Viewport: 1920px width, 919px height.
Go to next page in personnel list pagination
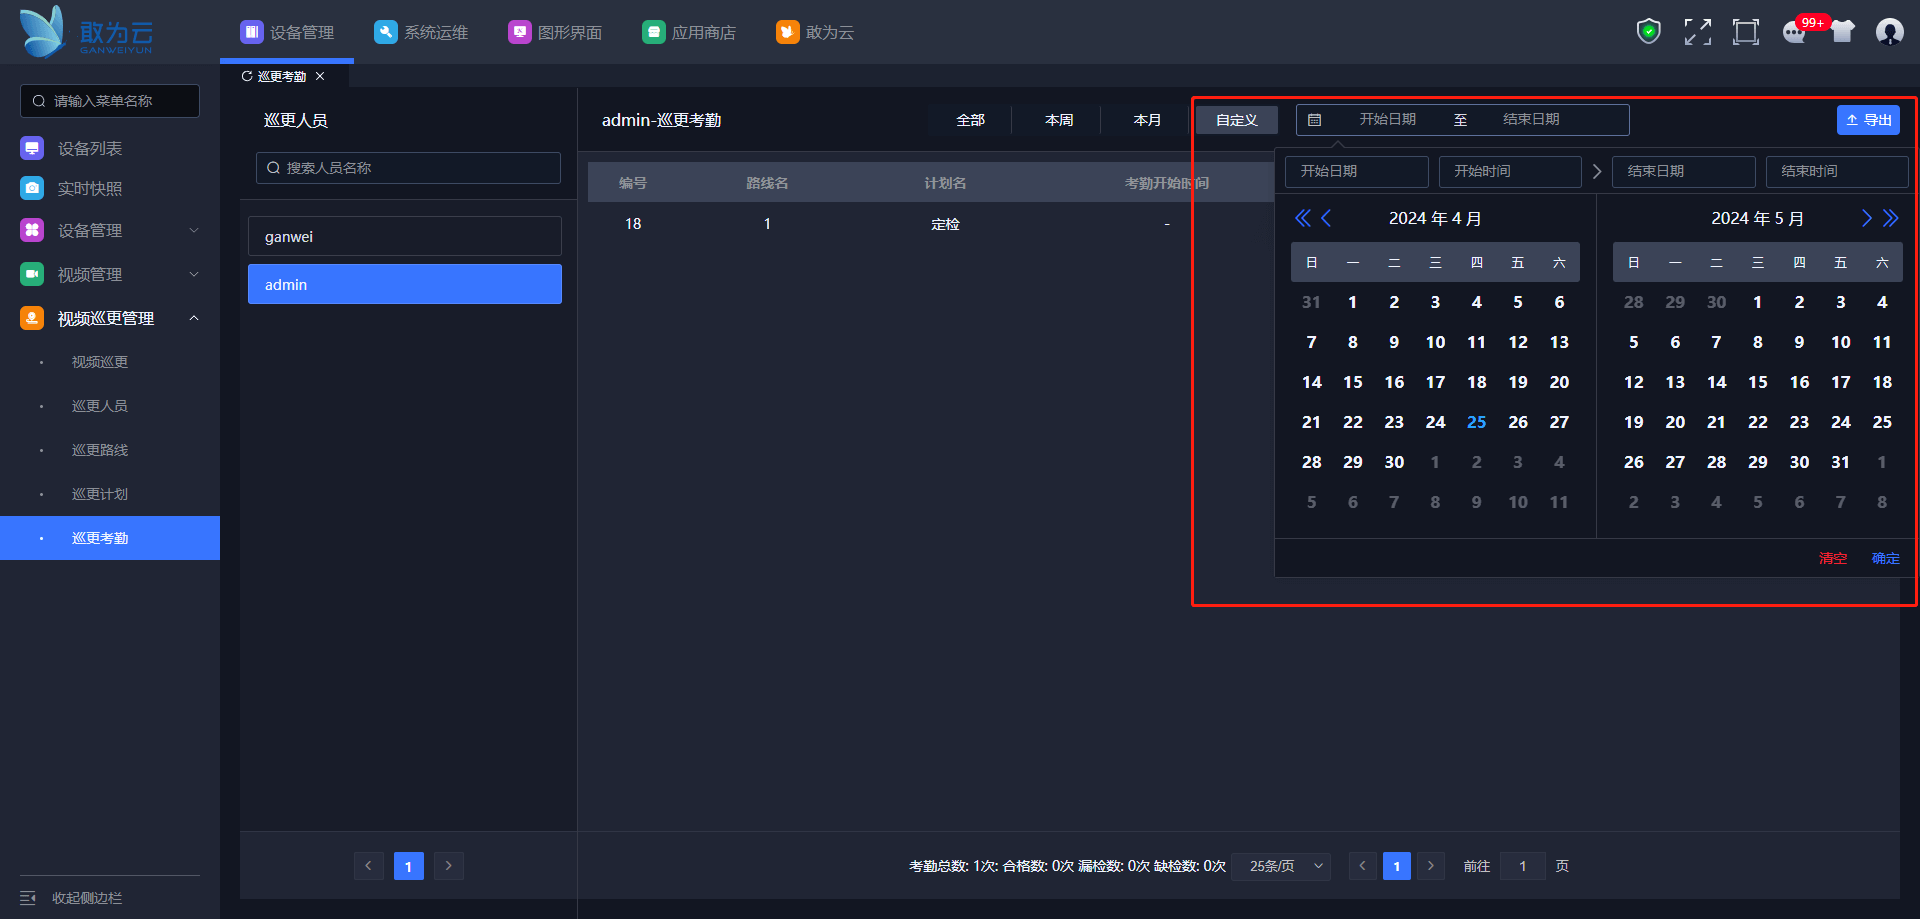[x=449, y=866]
